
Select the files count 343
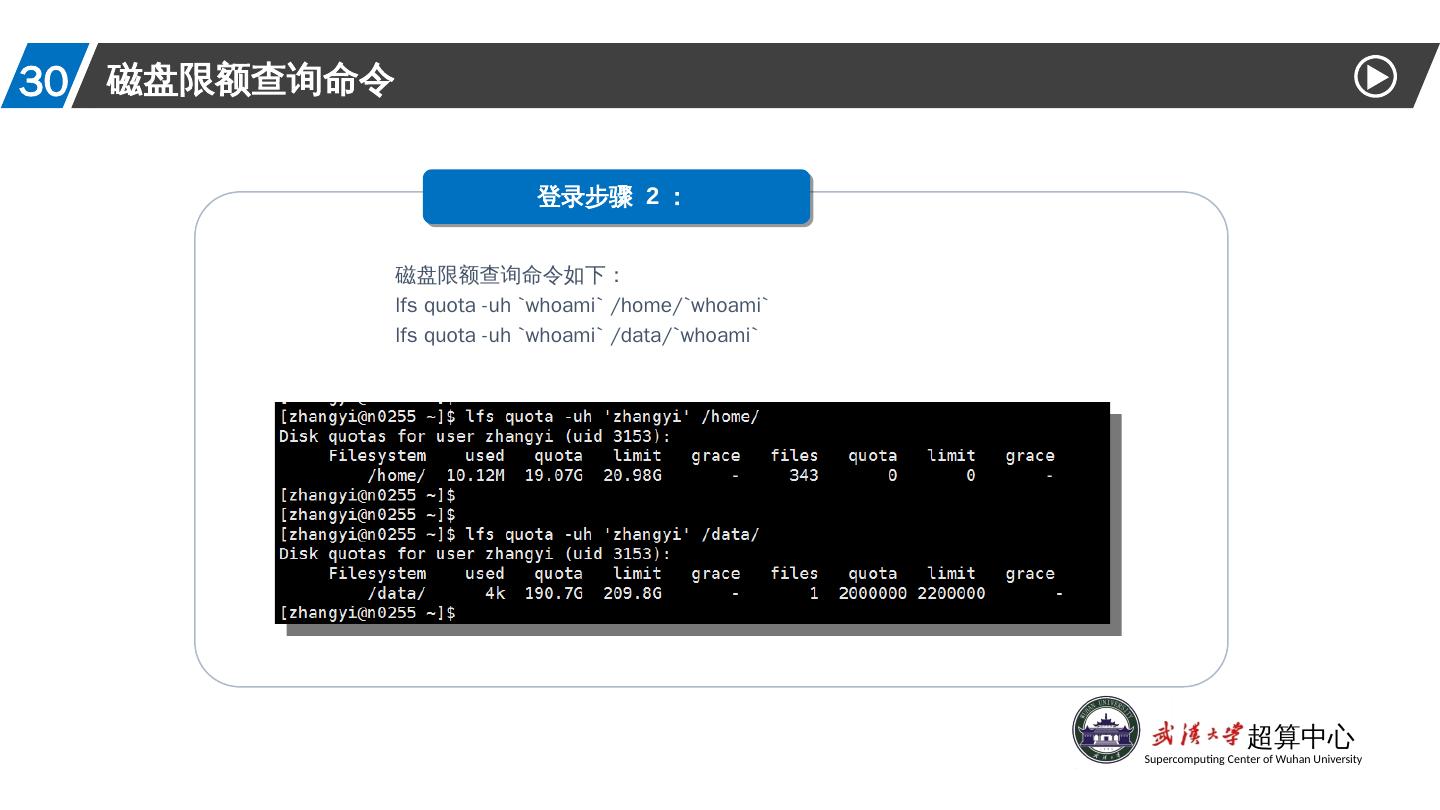pyautogui.click(x=804, y=475)
